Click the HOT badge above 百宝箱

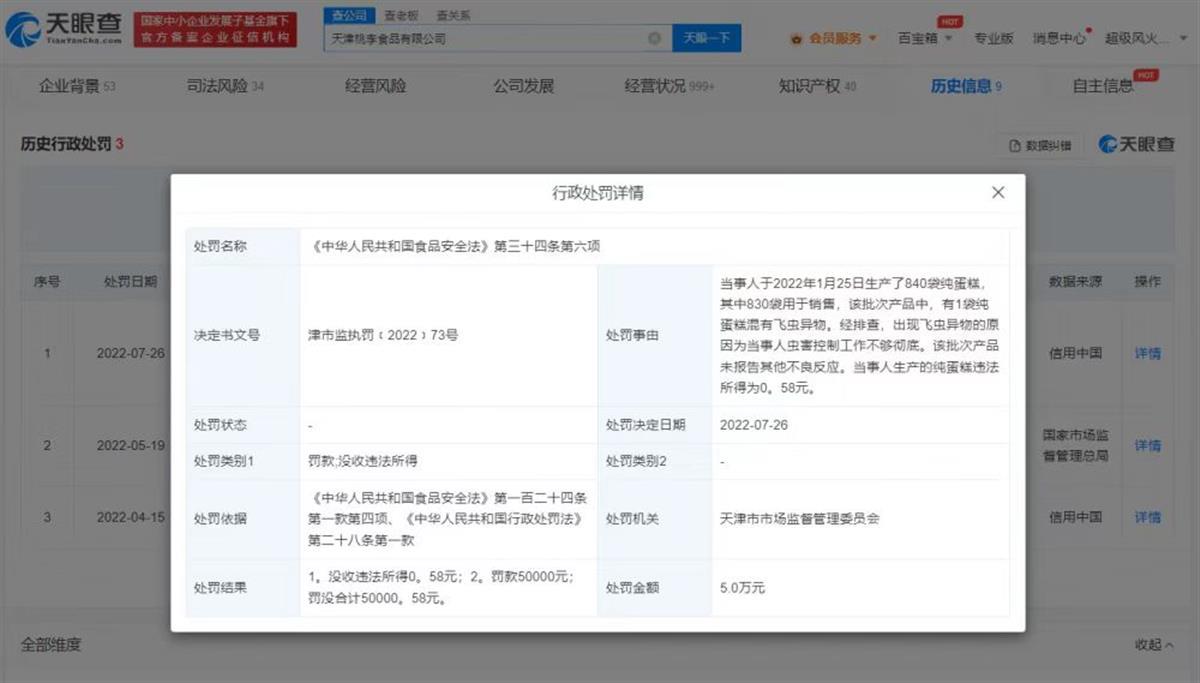(950, 20)
